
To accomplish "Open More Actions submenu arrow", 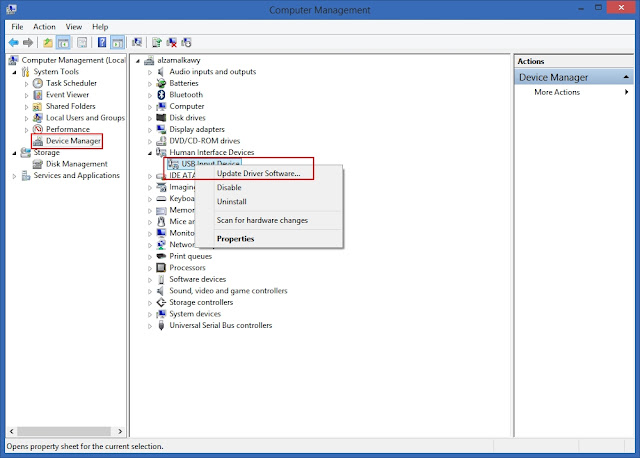I will tap(627, 92).
